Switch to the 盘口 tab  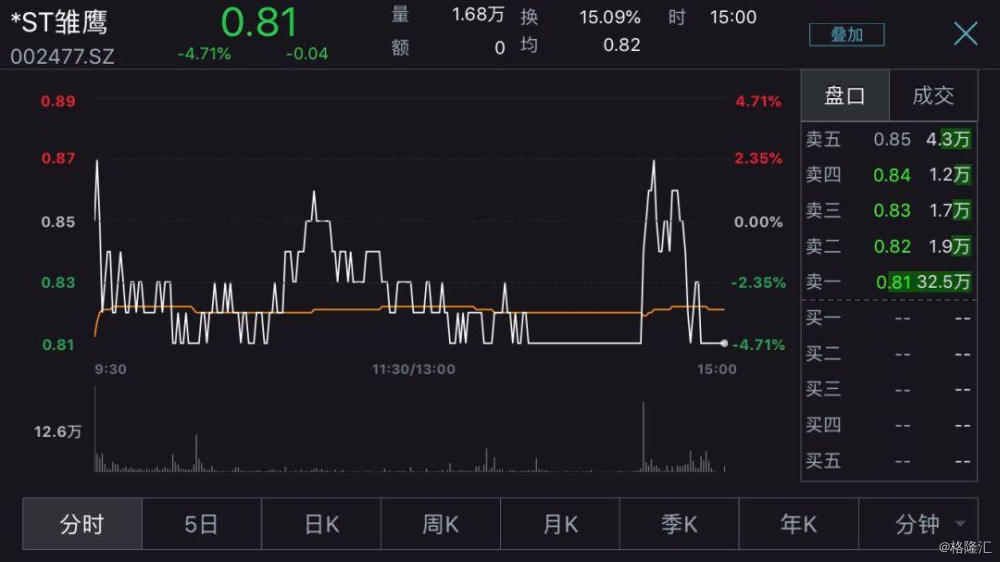click(844, 96)
